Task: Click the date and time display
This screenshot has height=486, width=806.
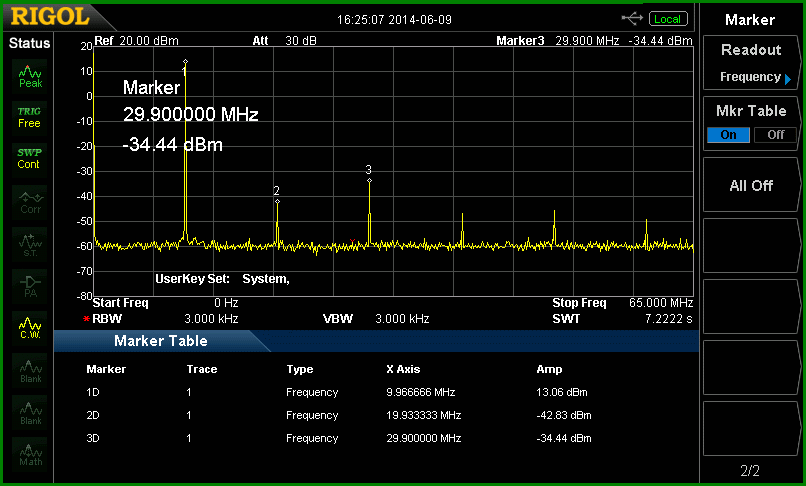Action: click(x=394, y=20)
